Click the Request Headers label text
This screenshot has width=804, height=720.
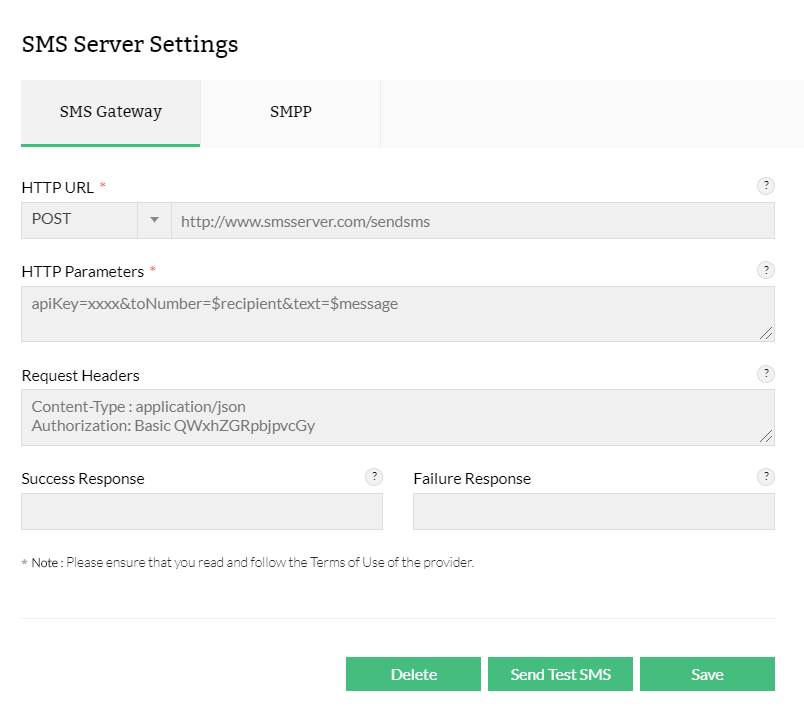80,376
